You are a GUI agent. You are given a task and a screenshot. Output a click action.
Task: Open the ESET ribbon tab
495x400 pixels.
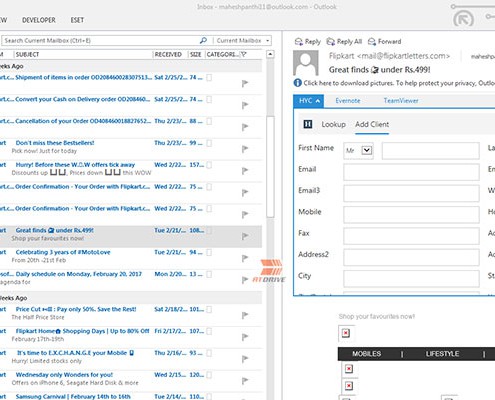(x=77, y=20)
